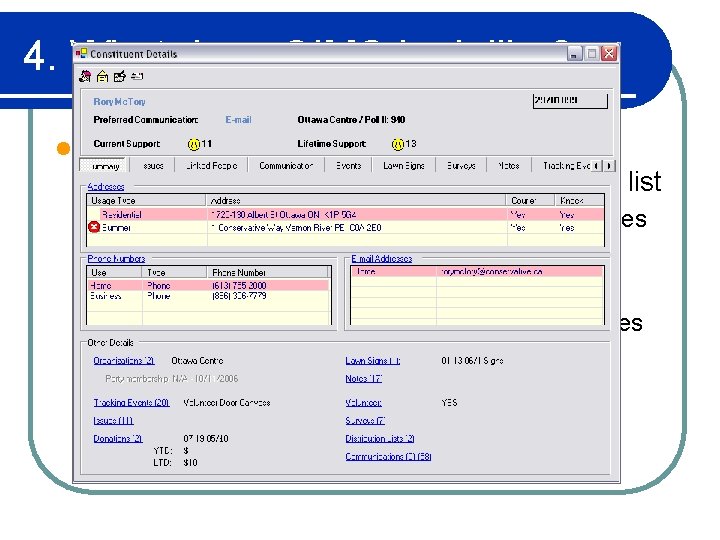Viewport: 720px width, 540px height.
Task: Open the Lawn Signs tab
Action: (x=404, y=166)
